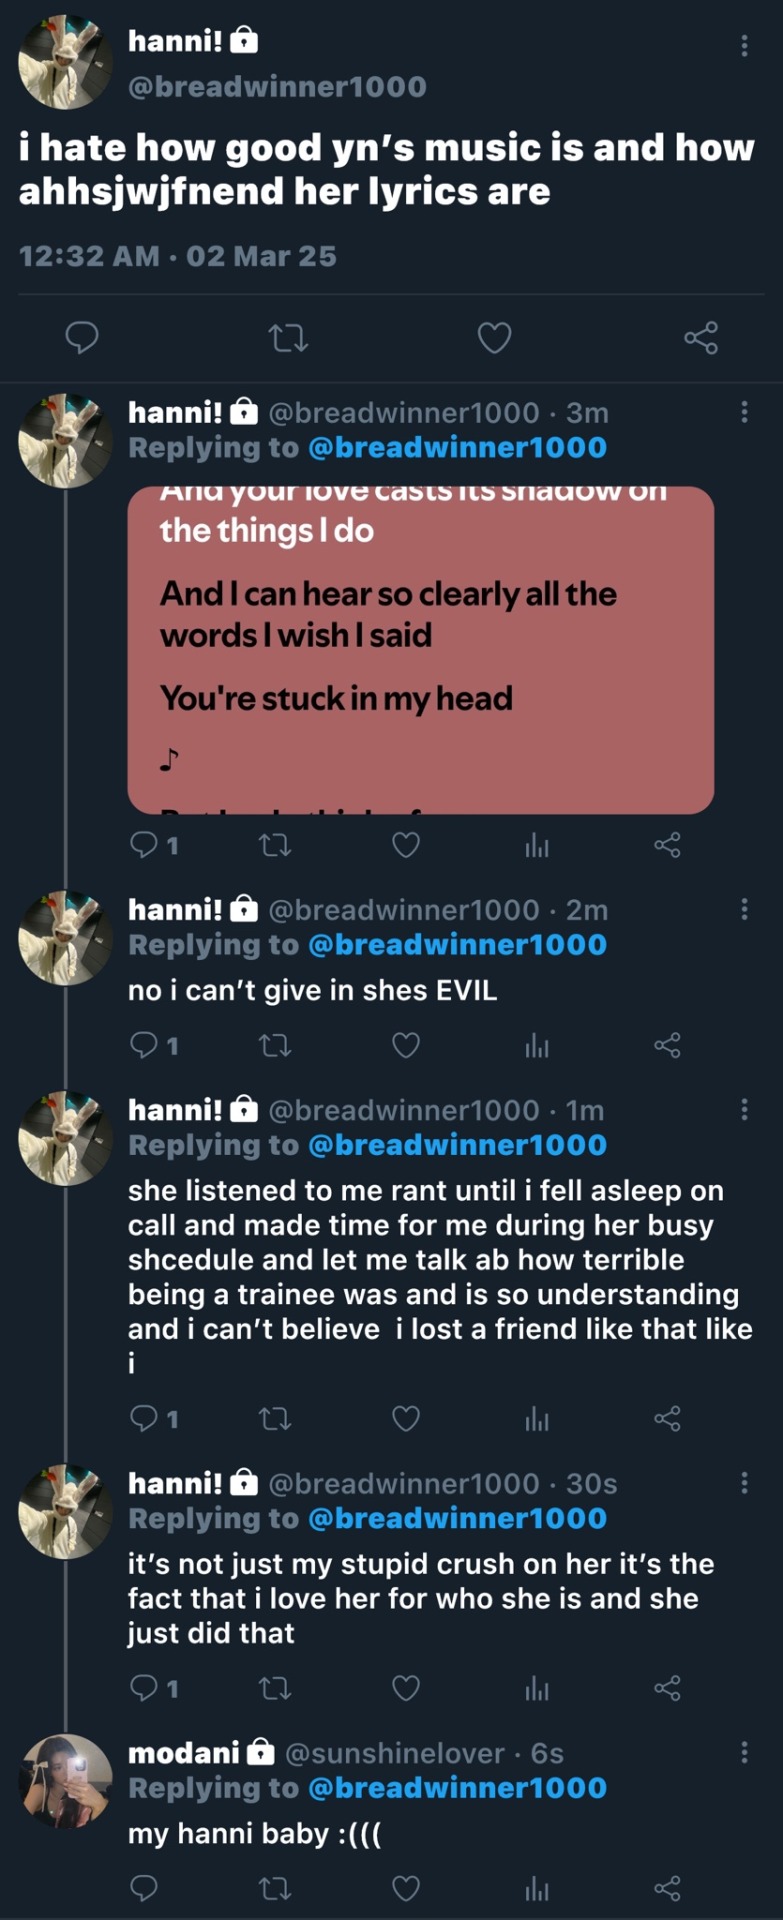The height and width of the screenshot is (1920, 783).
Task: Share the main tweet by hanni!
Action: point(701,338)
